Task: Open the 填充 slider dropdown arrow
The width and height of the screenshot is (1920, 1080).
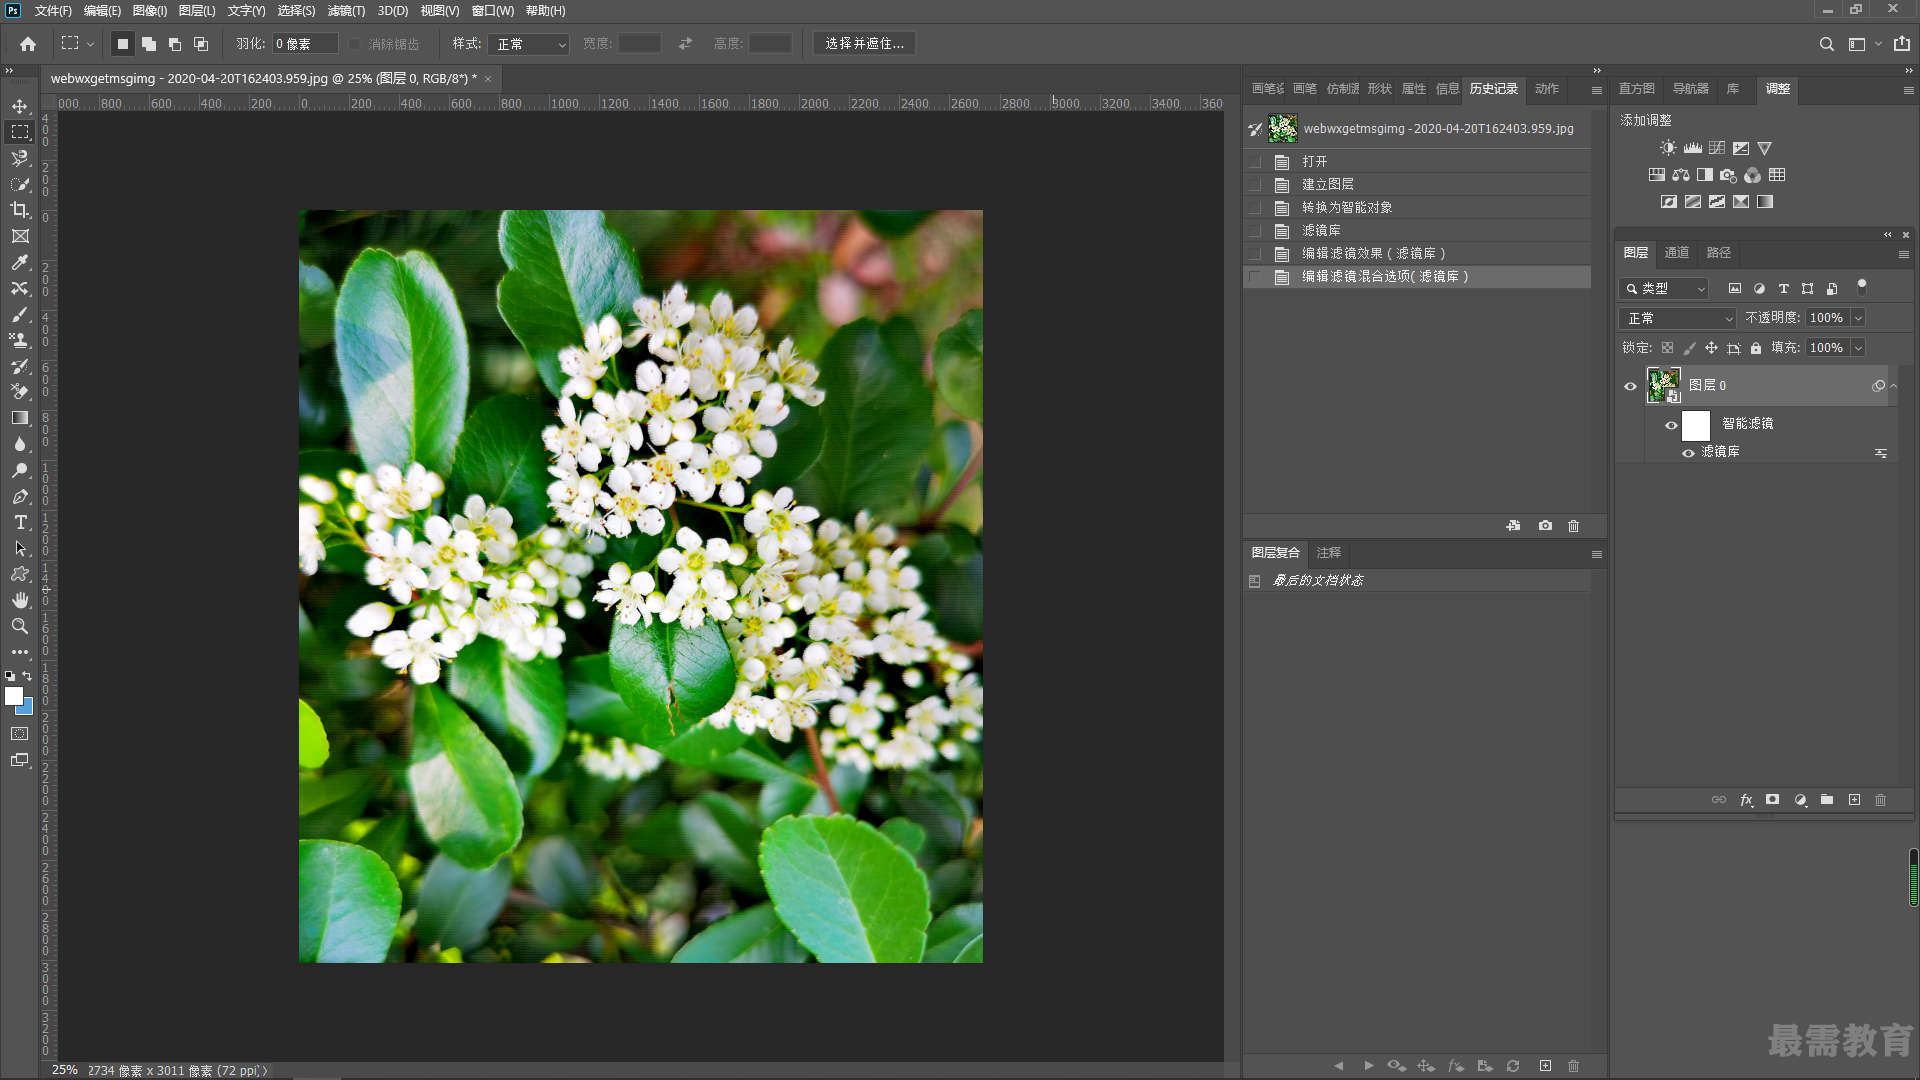Action: pos(1858,348)
